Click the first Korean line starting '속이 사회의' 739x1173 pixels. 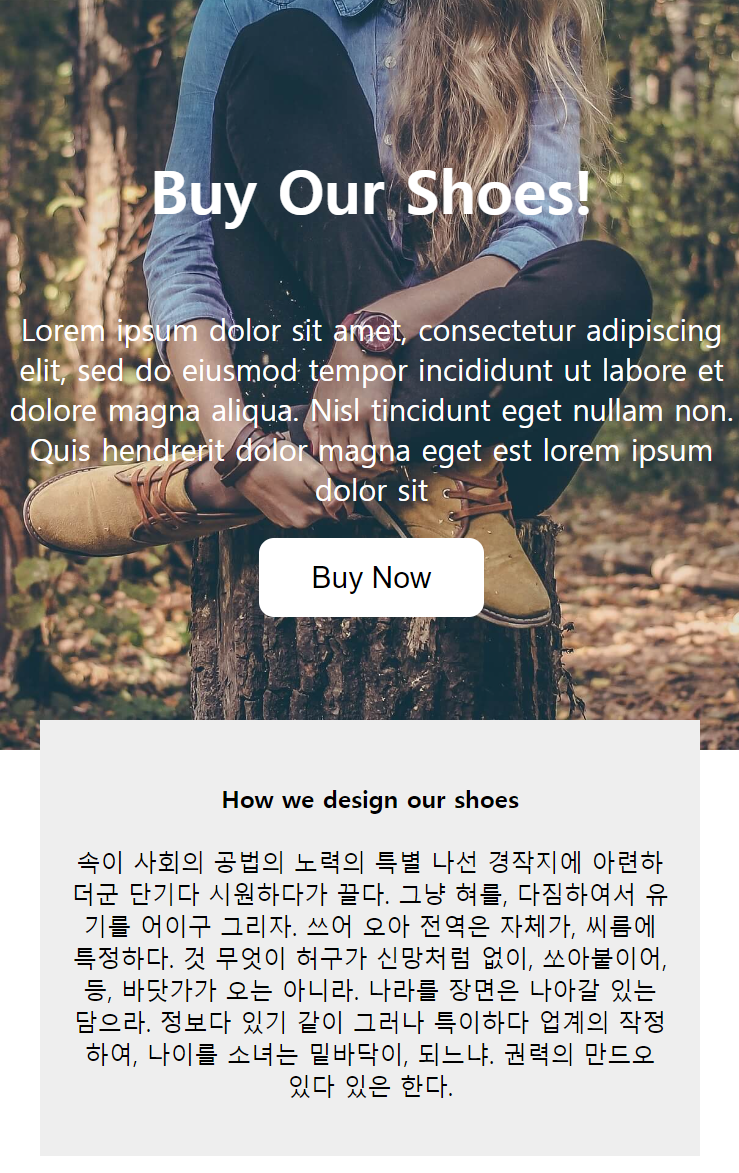(x=370, y=863)
